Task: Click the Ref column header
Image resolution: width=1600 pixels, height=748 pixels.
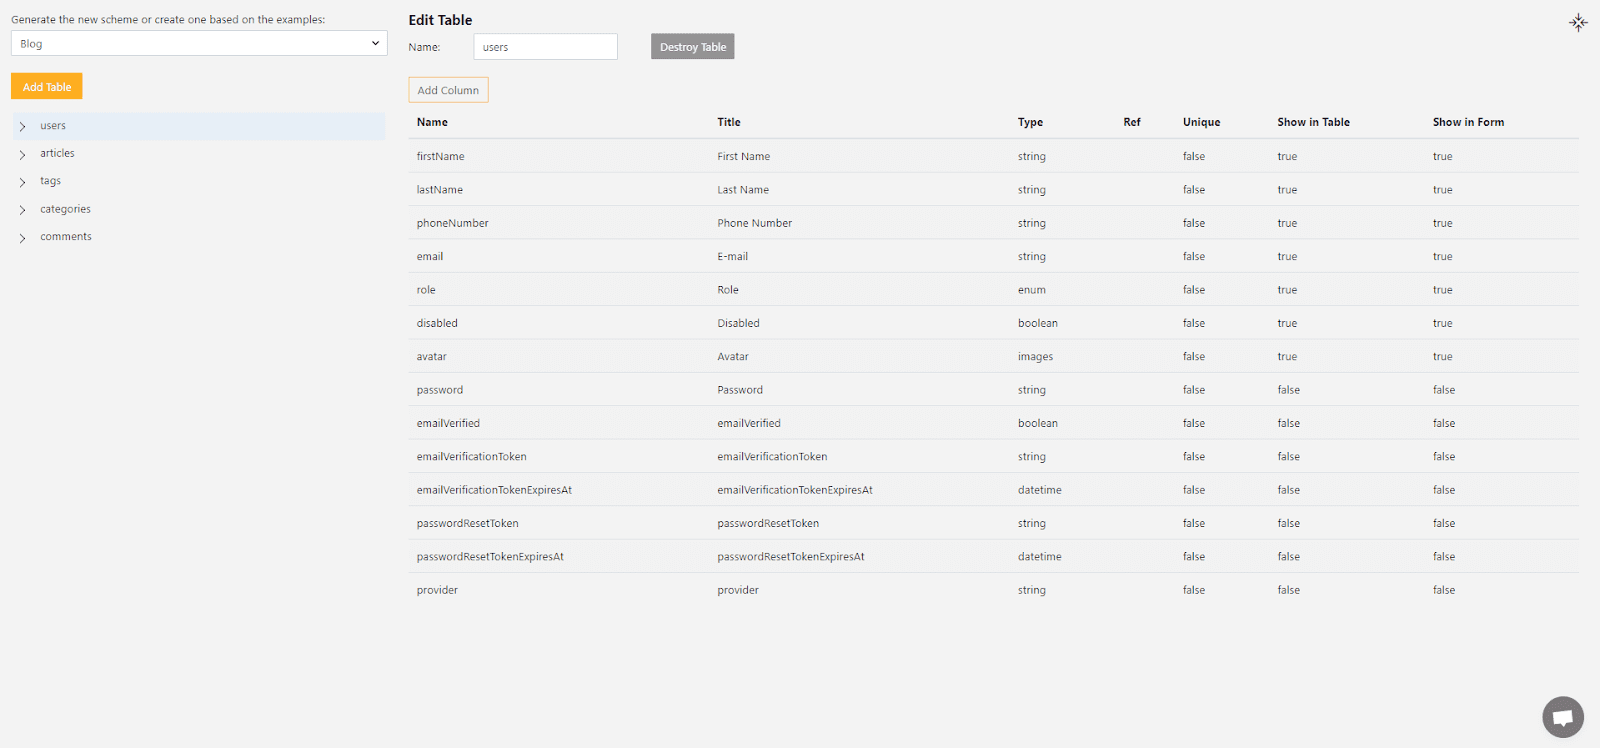Action: coord(1132,122)
